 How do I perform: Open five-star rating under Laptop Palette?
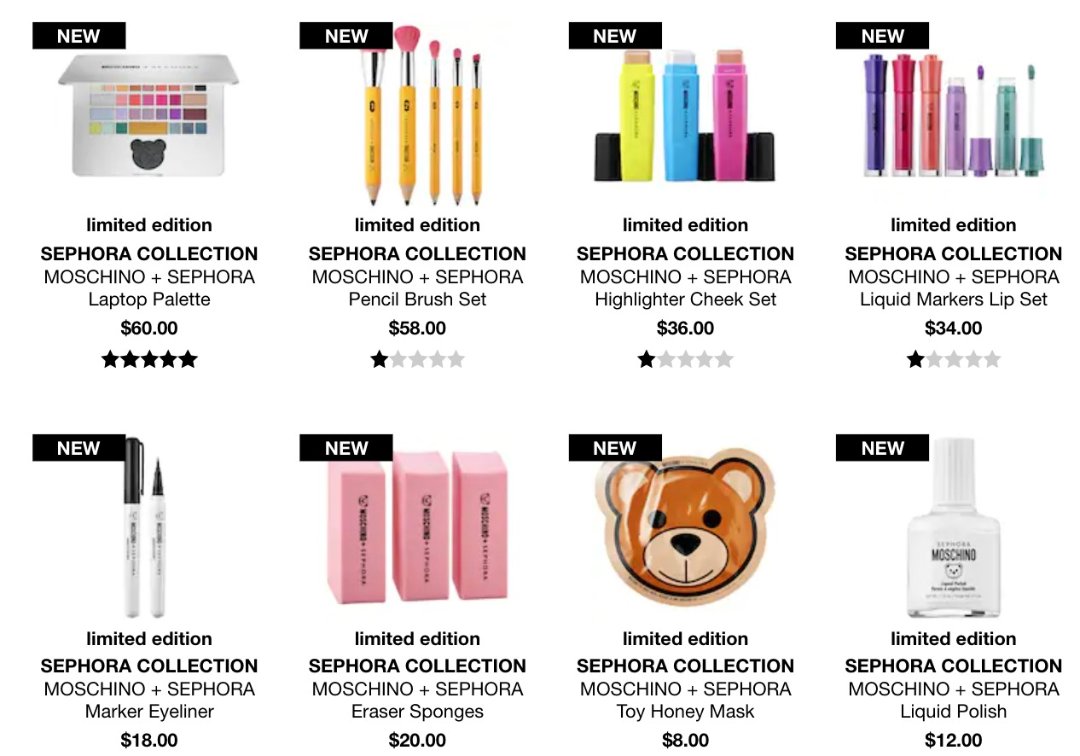(x=149, y=359)
